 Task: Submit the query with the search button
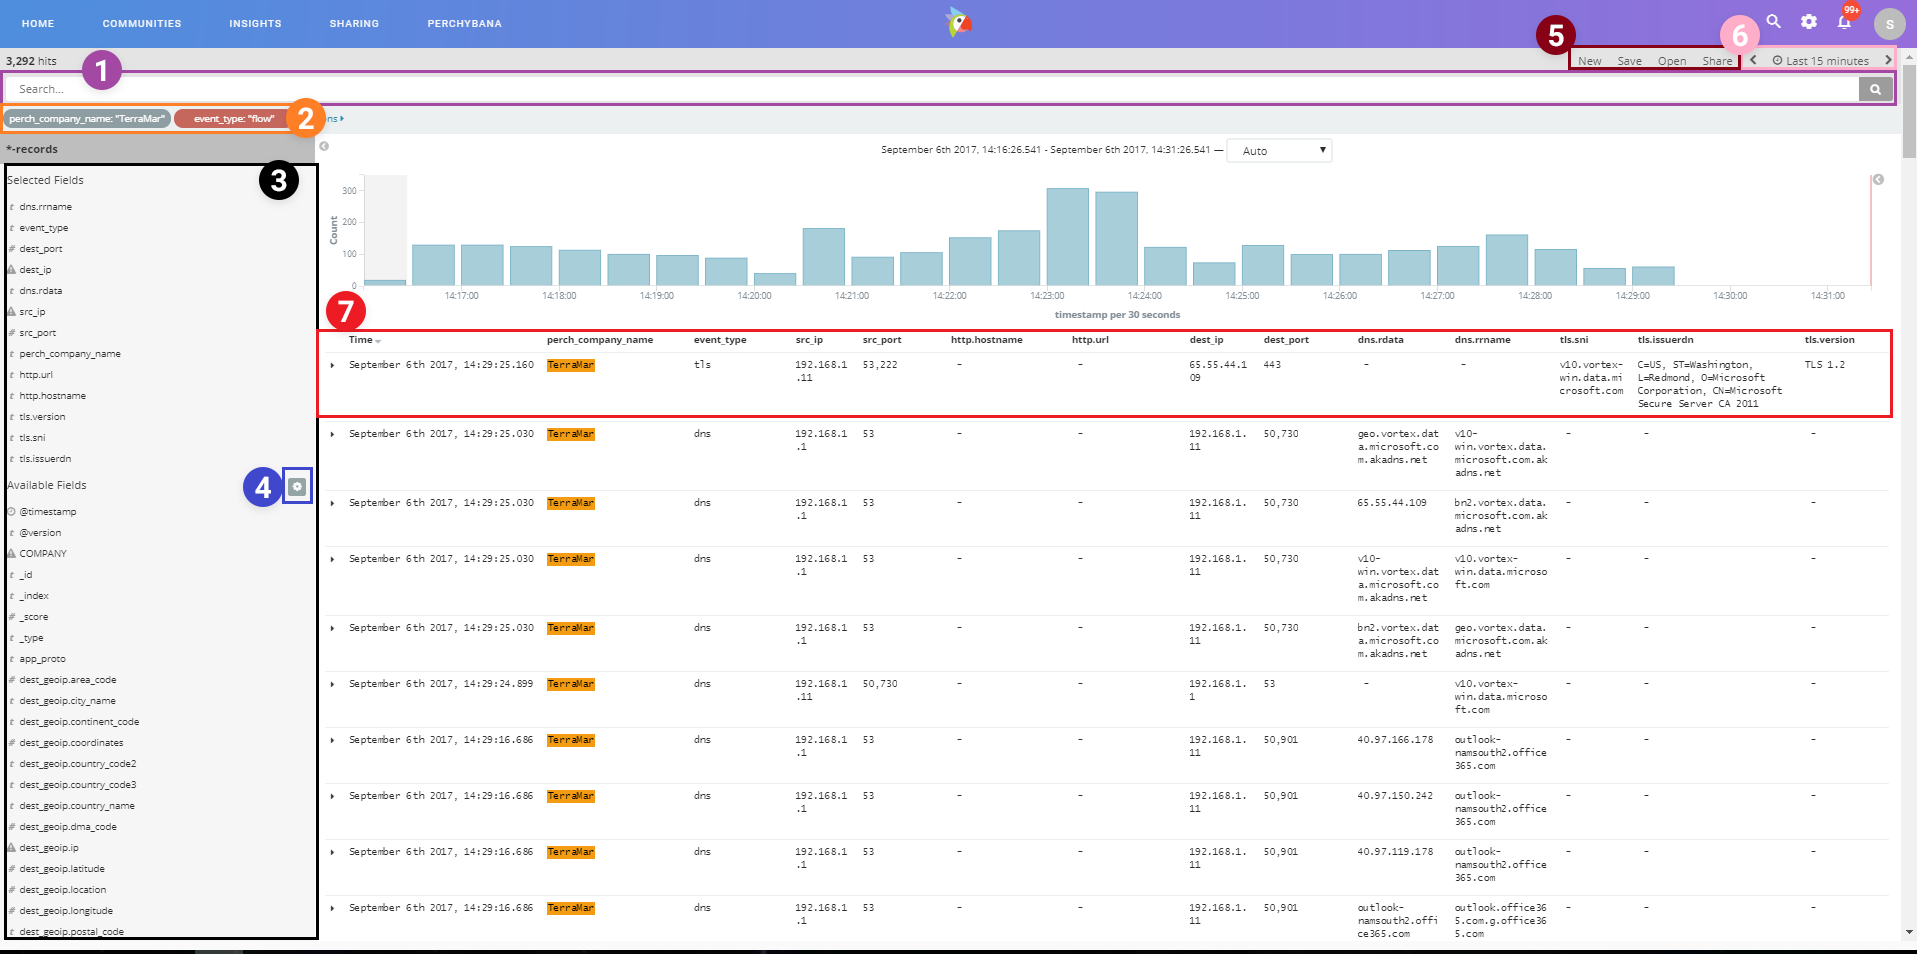pos(1875,89)
